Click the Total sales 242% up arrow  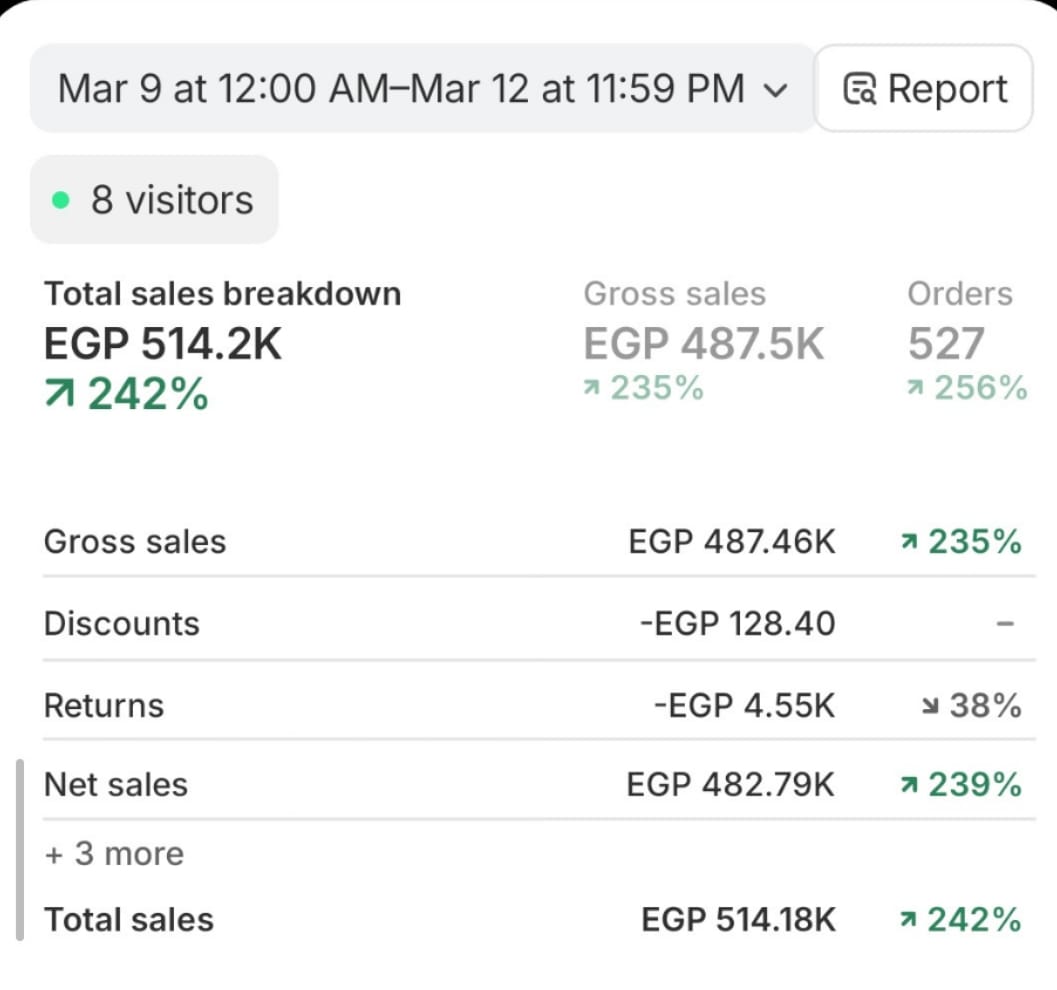(x=60, y=396)
